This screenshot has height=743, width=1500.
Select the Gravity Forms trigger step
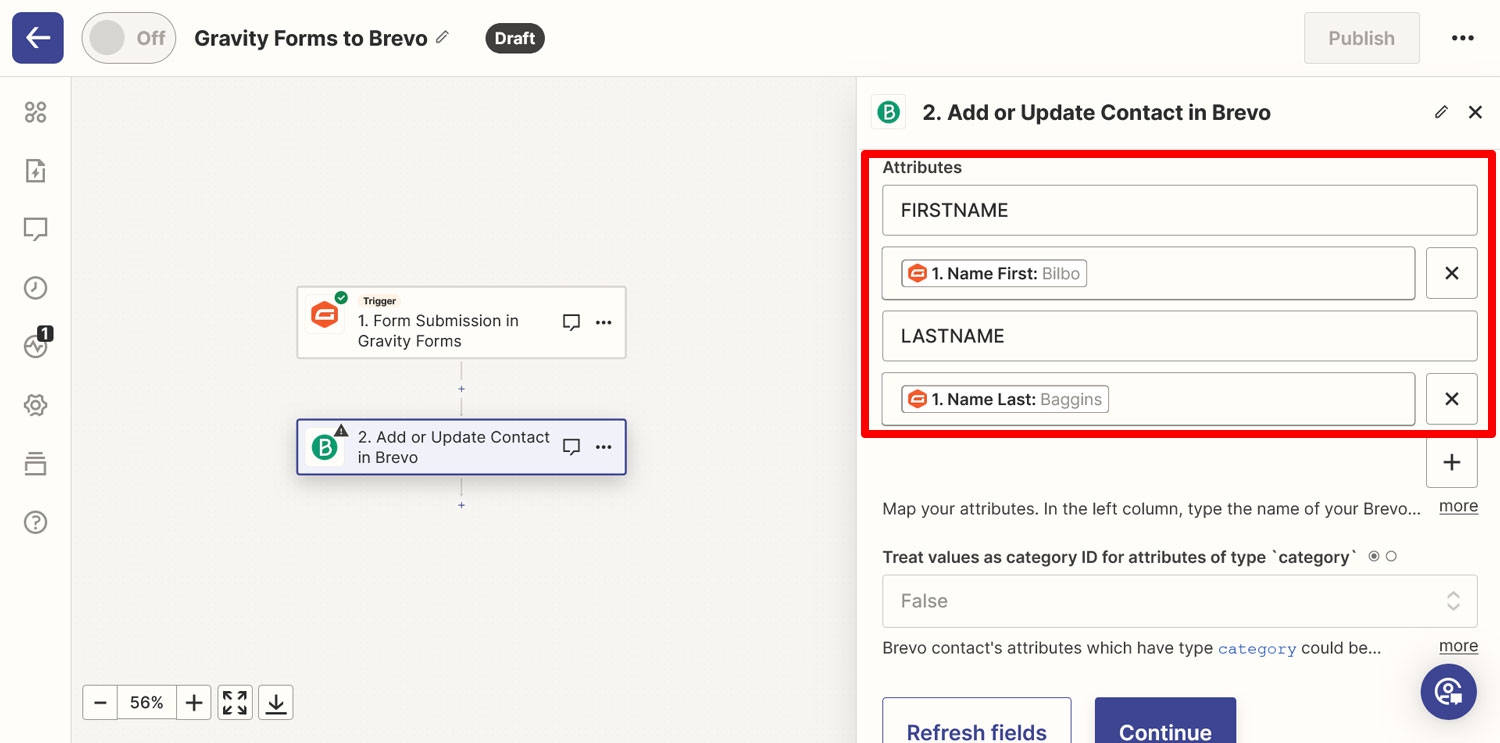(461, 323)
